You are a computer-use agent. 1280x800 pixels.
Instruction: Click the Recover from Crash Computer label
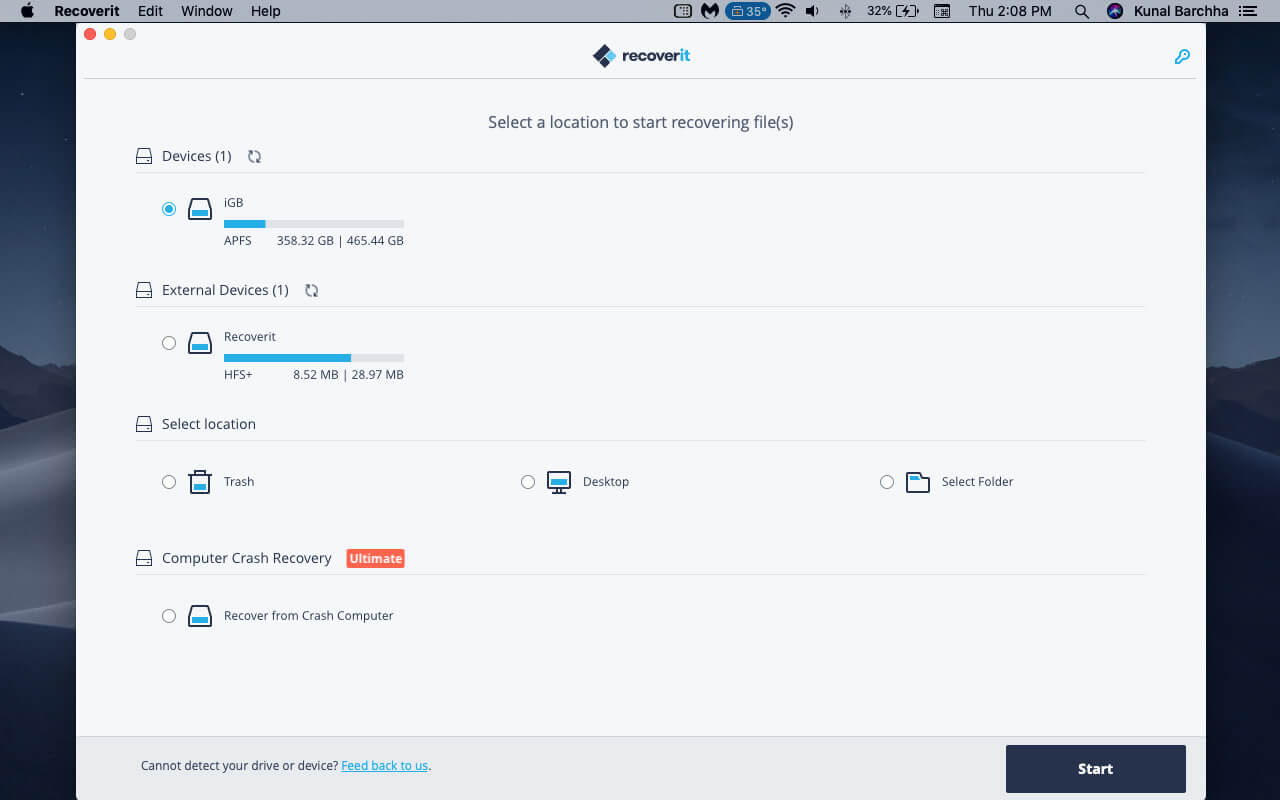[x=309, y=616]
